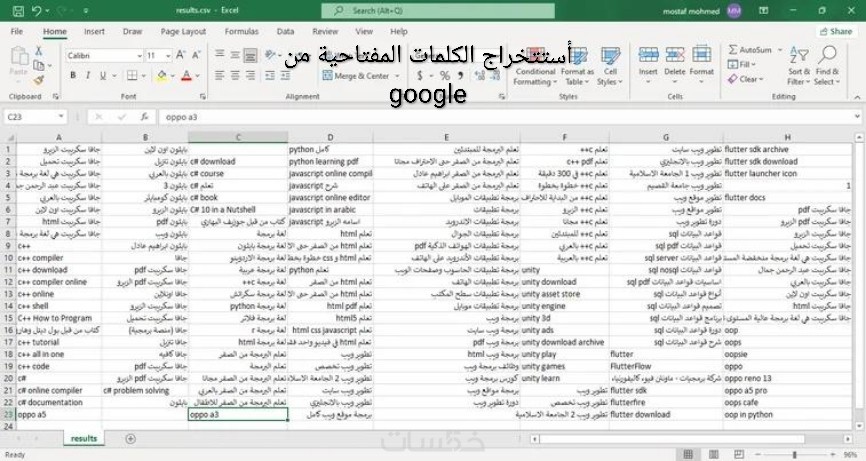Open Cell Styles gallery

[610, 67]
